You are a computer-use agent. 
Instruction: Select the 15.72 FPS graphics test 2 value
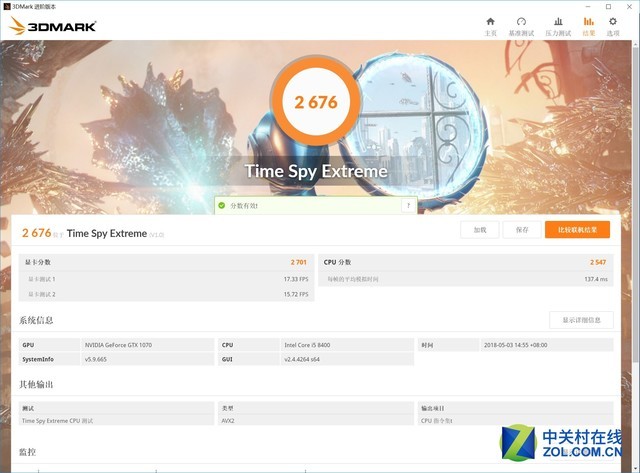pos(296,294)
